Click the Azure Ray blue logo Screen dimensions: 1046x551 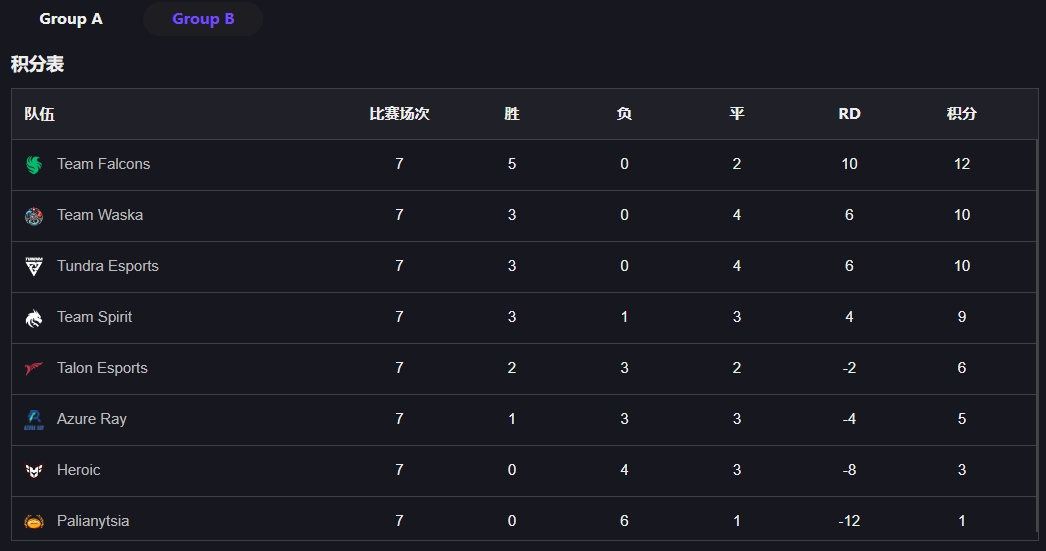point(34,420)
